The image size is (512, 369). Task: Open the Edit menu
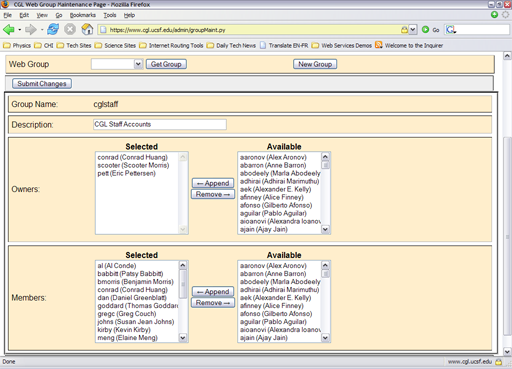(x=24, y=15)
